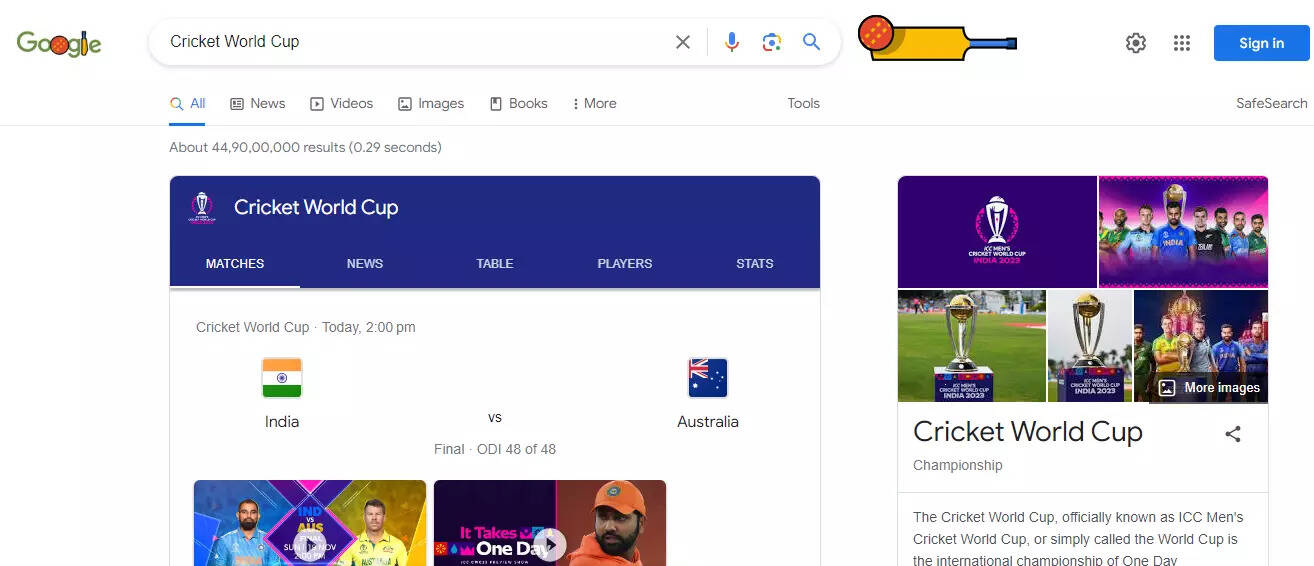The width and height of the screenshot is (1314, 566).
Task: Open Google settings gear
Action: [x=1135, y=43]
